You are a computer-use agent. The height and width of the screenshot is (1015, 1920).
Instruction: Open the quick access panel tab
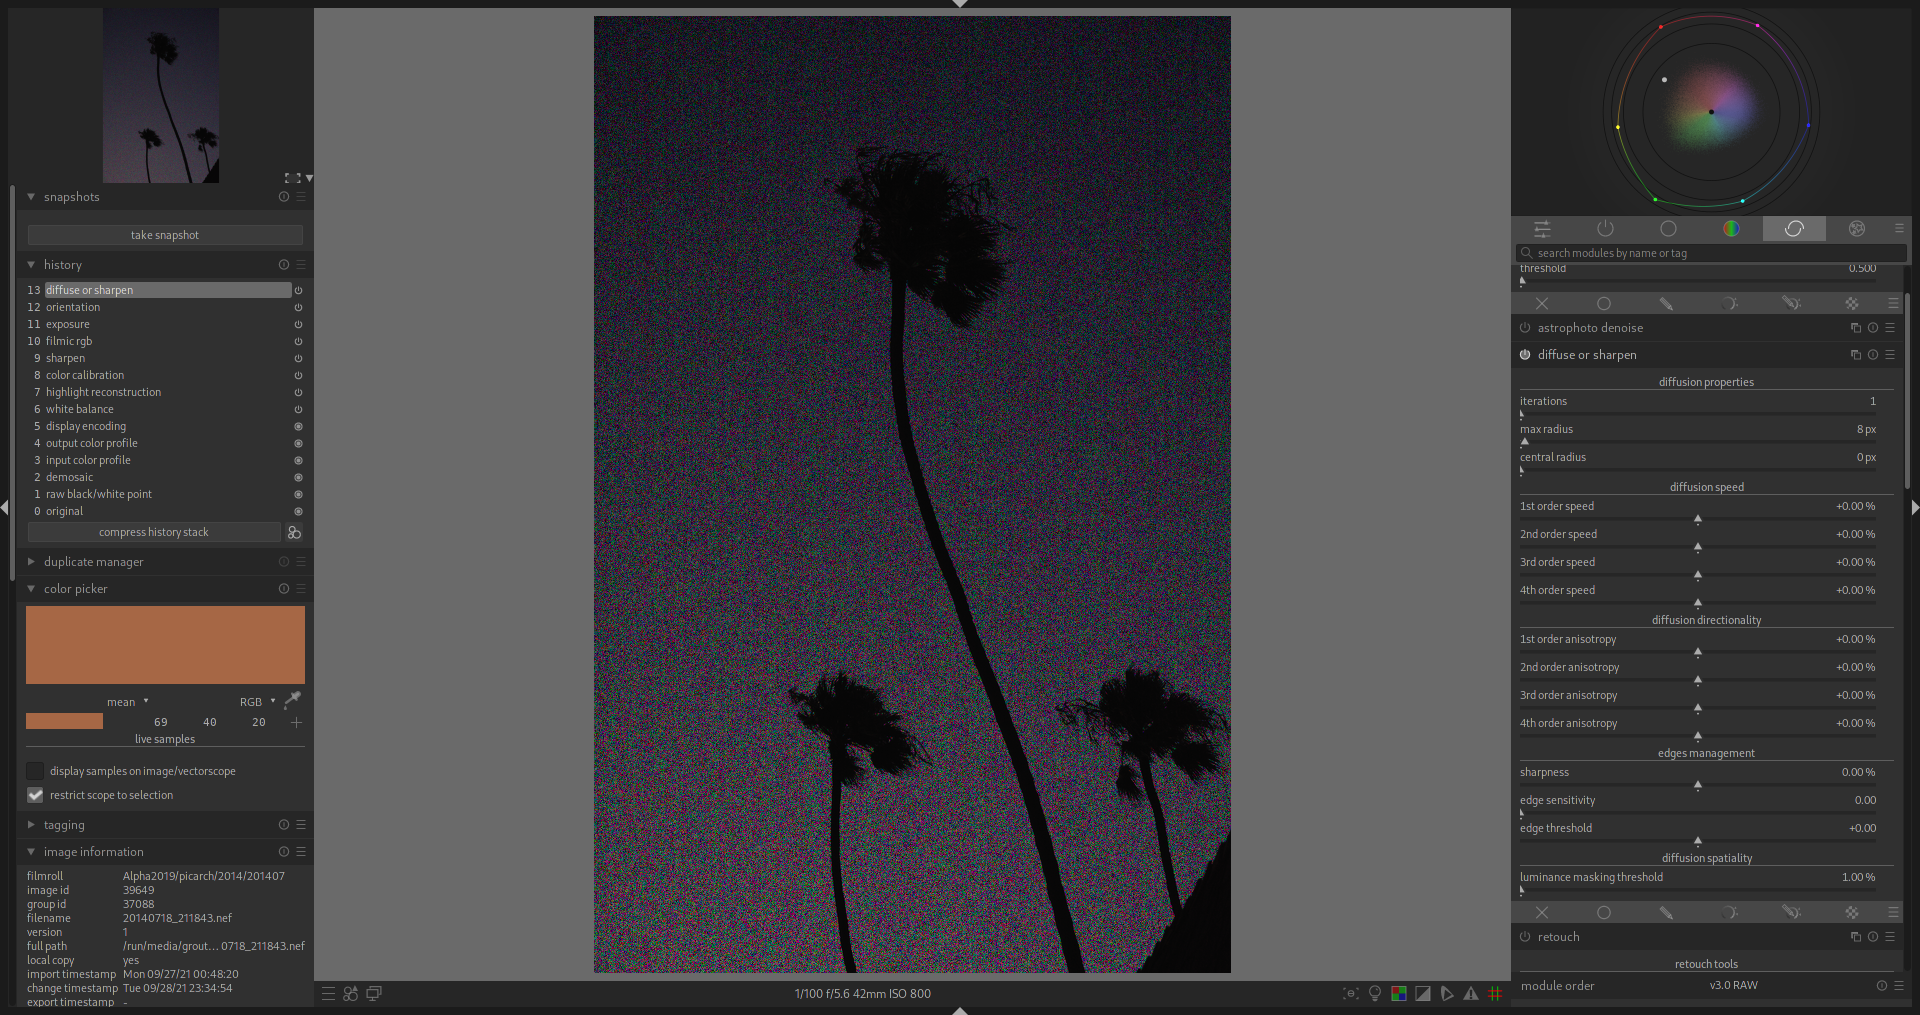click(x=1542, y=229)
